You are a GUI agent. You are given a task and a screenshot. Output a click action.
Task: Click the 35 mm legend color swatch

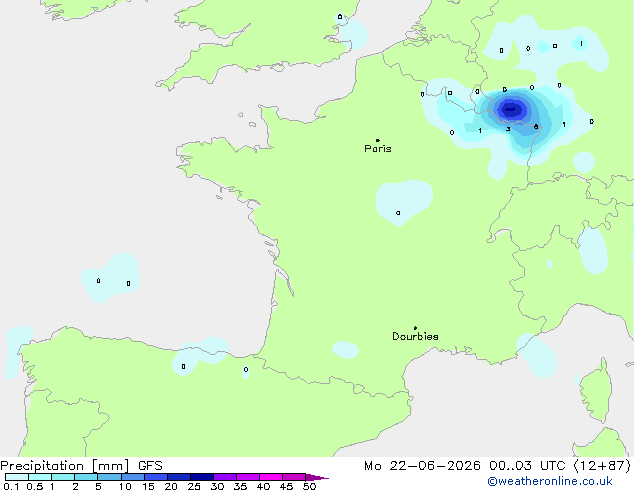click(248, 477)
